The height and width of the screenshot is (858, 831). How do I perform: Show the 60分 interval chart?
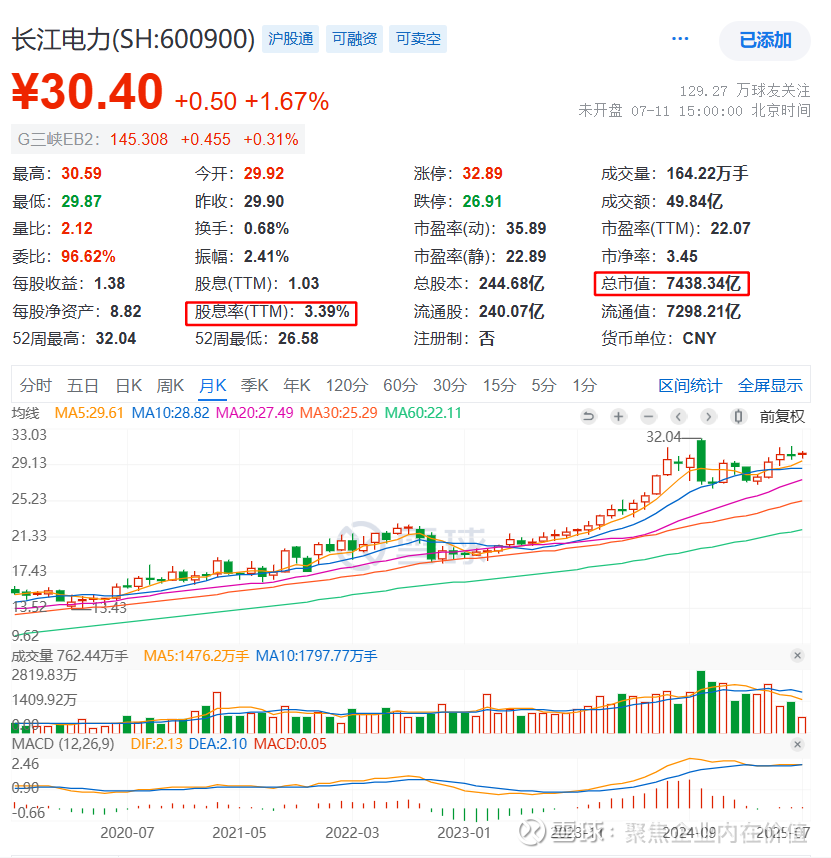pos(400,386)
